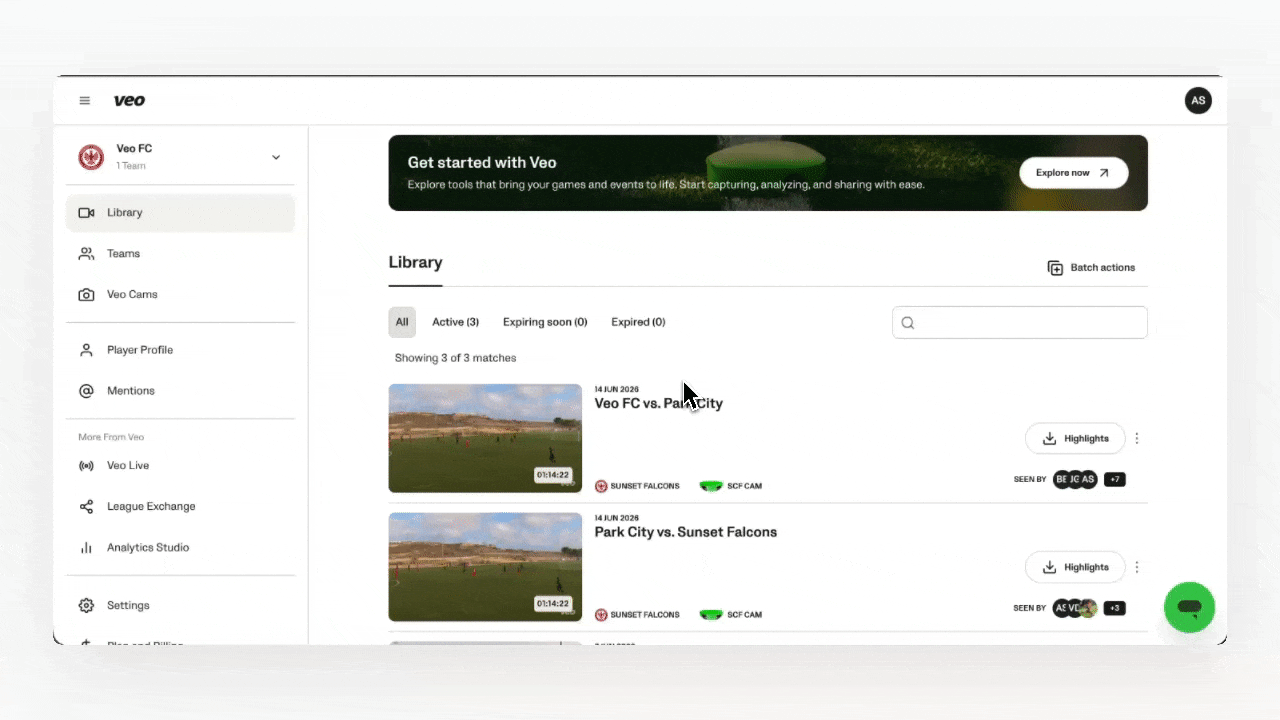Go to the Teams page

click(180, 254)
